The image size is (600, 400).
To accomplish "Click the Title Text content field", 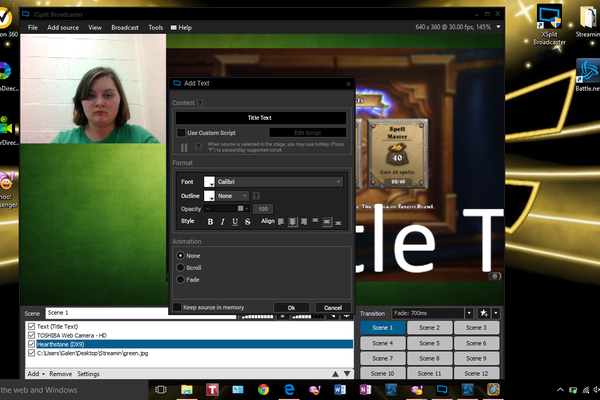I will pos(261,118).
